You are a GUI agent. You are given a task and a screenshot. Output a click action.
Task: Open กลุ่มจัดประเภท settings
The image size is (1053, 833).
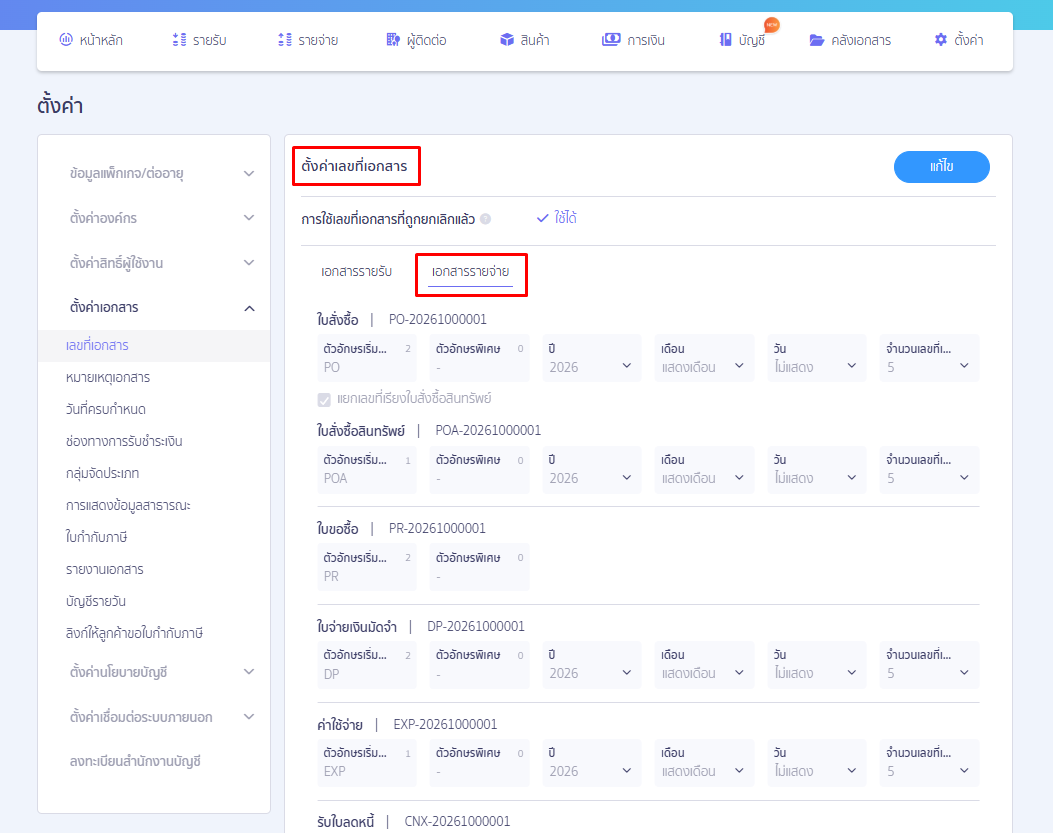click(x=102, y=474)
